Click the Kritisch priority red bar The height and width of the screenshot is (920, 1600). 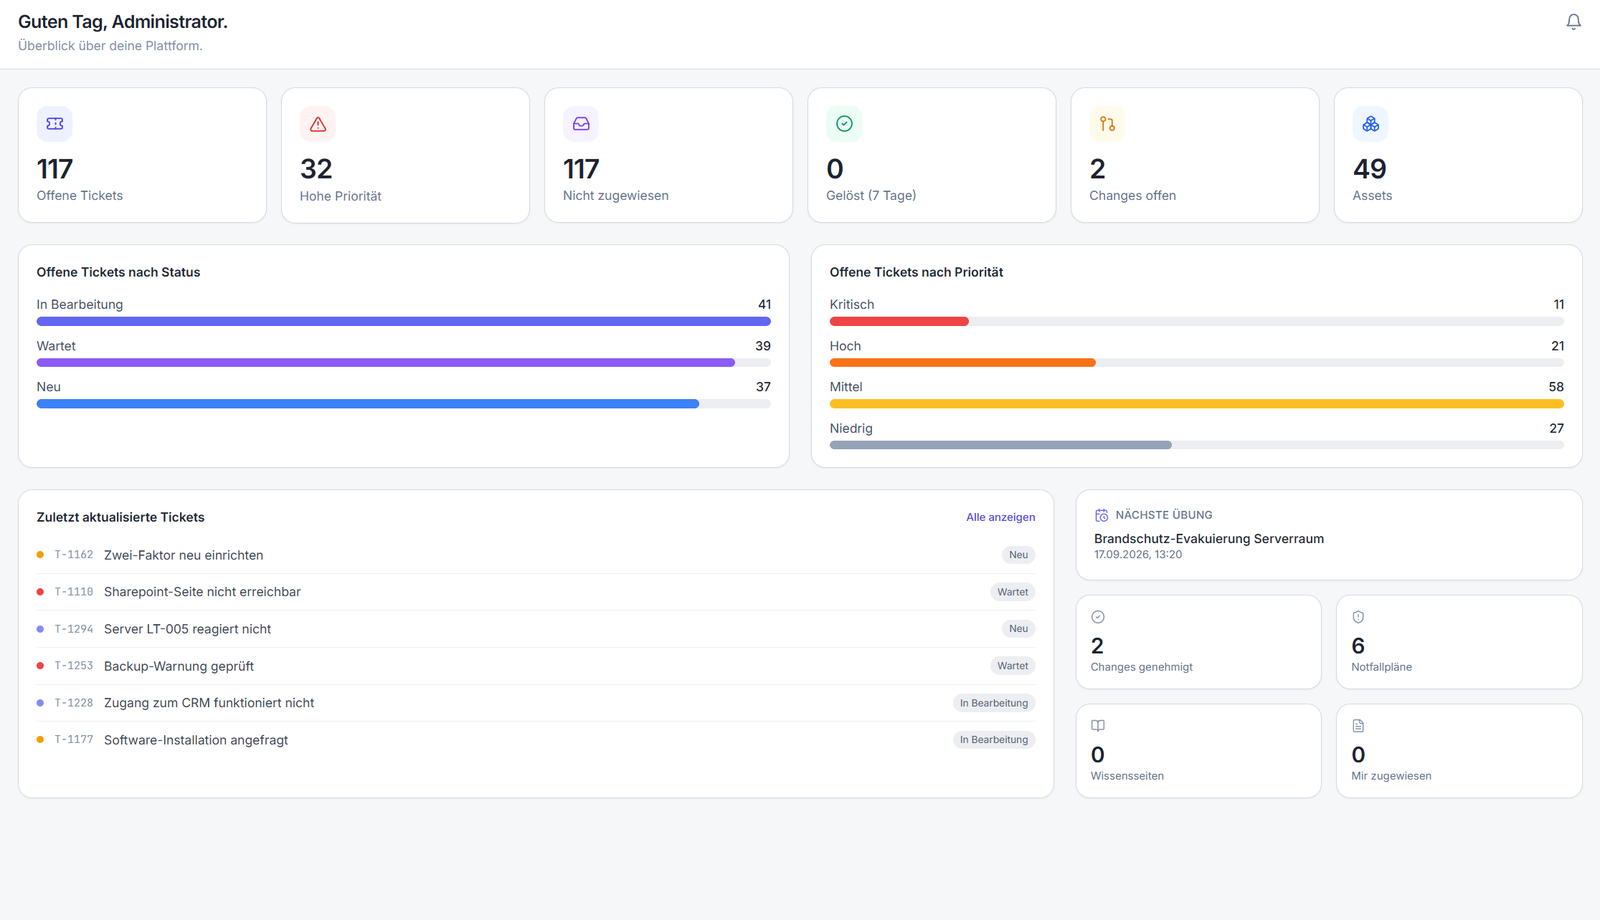[899, 322]
